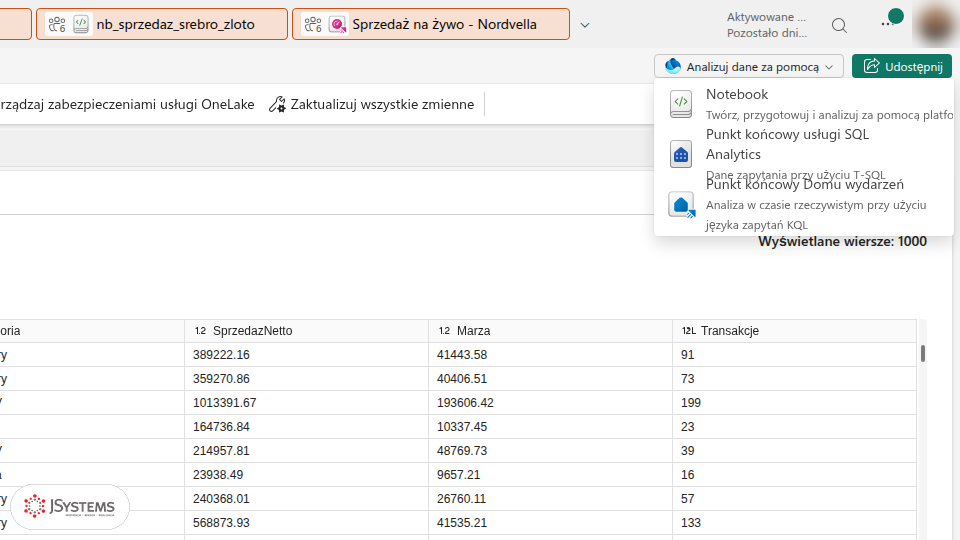Click the Wyświetlane wiersze: 1000 label
Image resolution: width=960 pixels, height=540 pixels.
click(x=842, y=241)
